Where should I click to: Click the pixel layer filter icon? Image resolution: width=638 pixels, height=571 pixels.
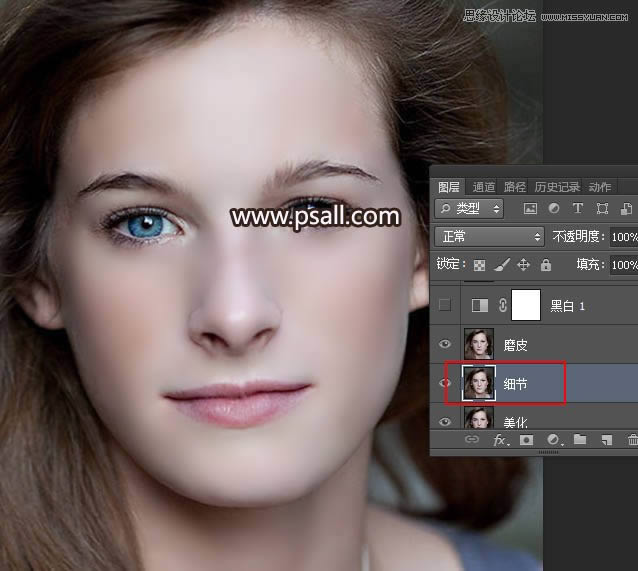tap(530, 209)
